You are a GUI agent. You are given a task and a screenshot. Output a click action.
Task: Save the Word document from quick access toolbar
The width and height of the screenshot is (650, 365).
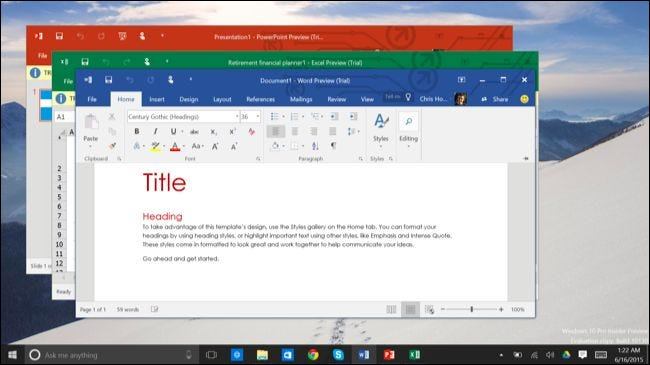coord(108,80)
